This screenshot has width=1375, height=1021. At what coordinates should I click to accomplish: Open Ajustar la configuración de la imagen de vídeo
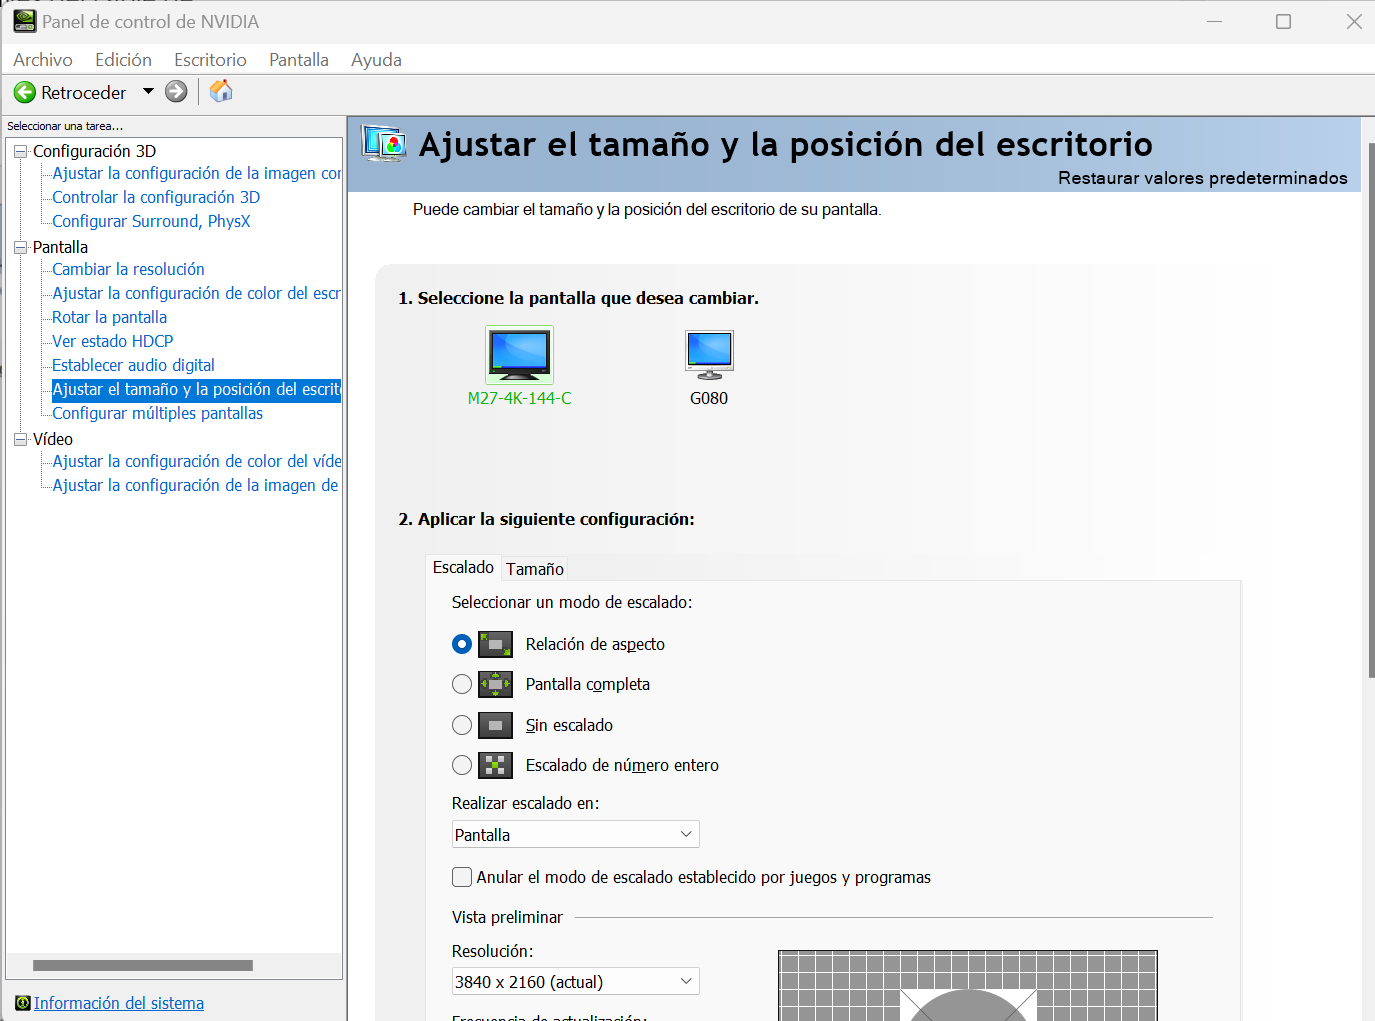[x=195, y=485]
